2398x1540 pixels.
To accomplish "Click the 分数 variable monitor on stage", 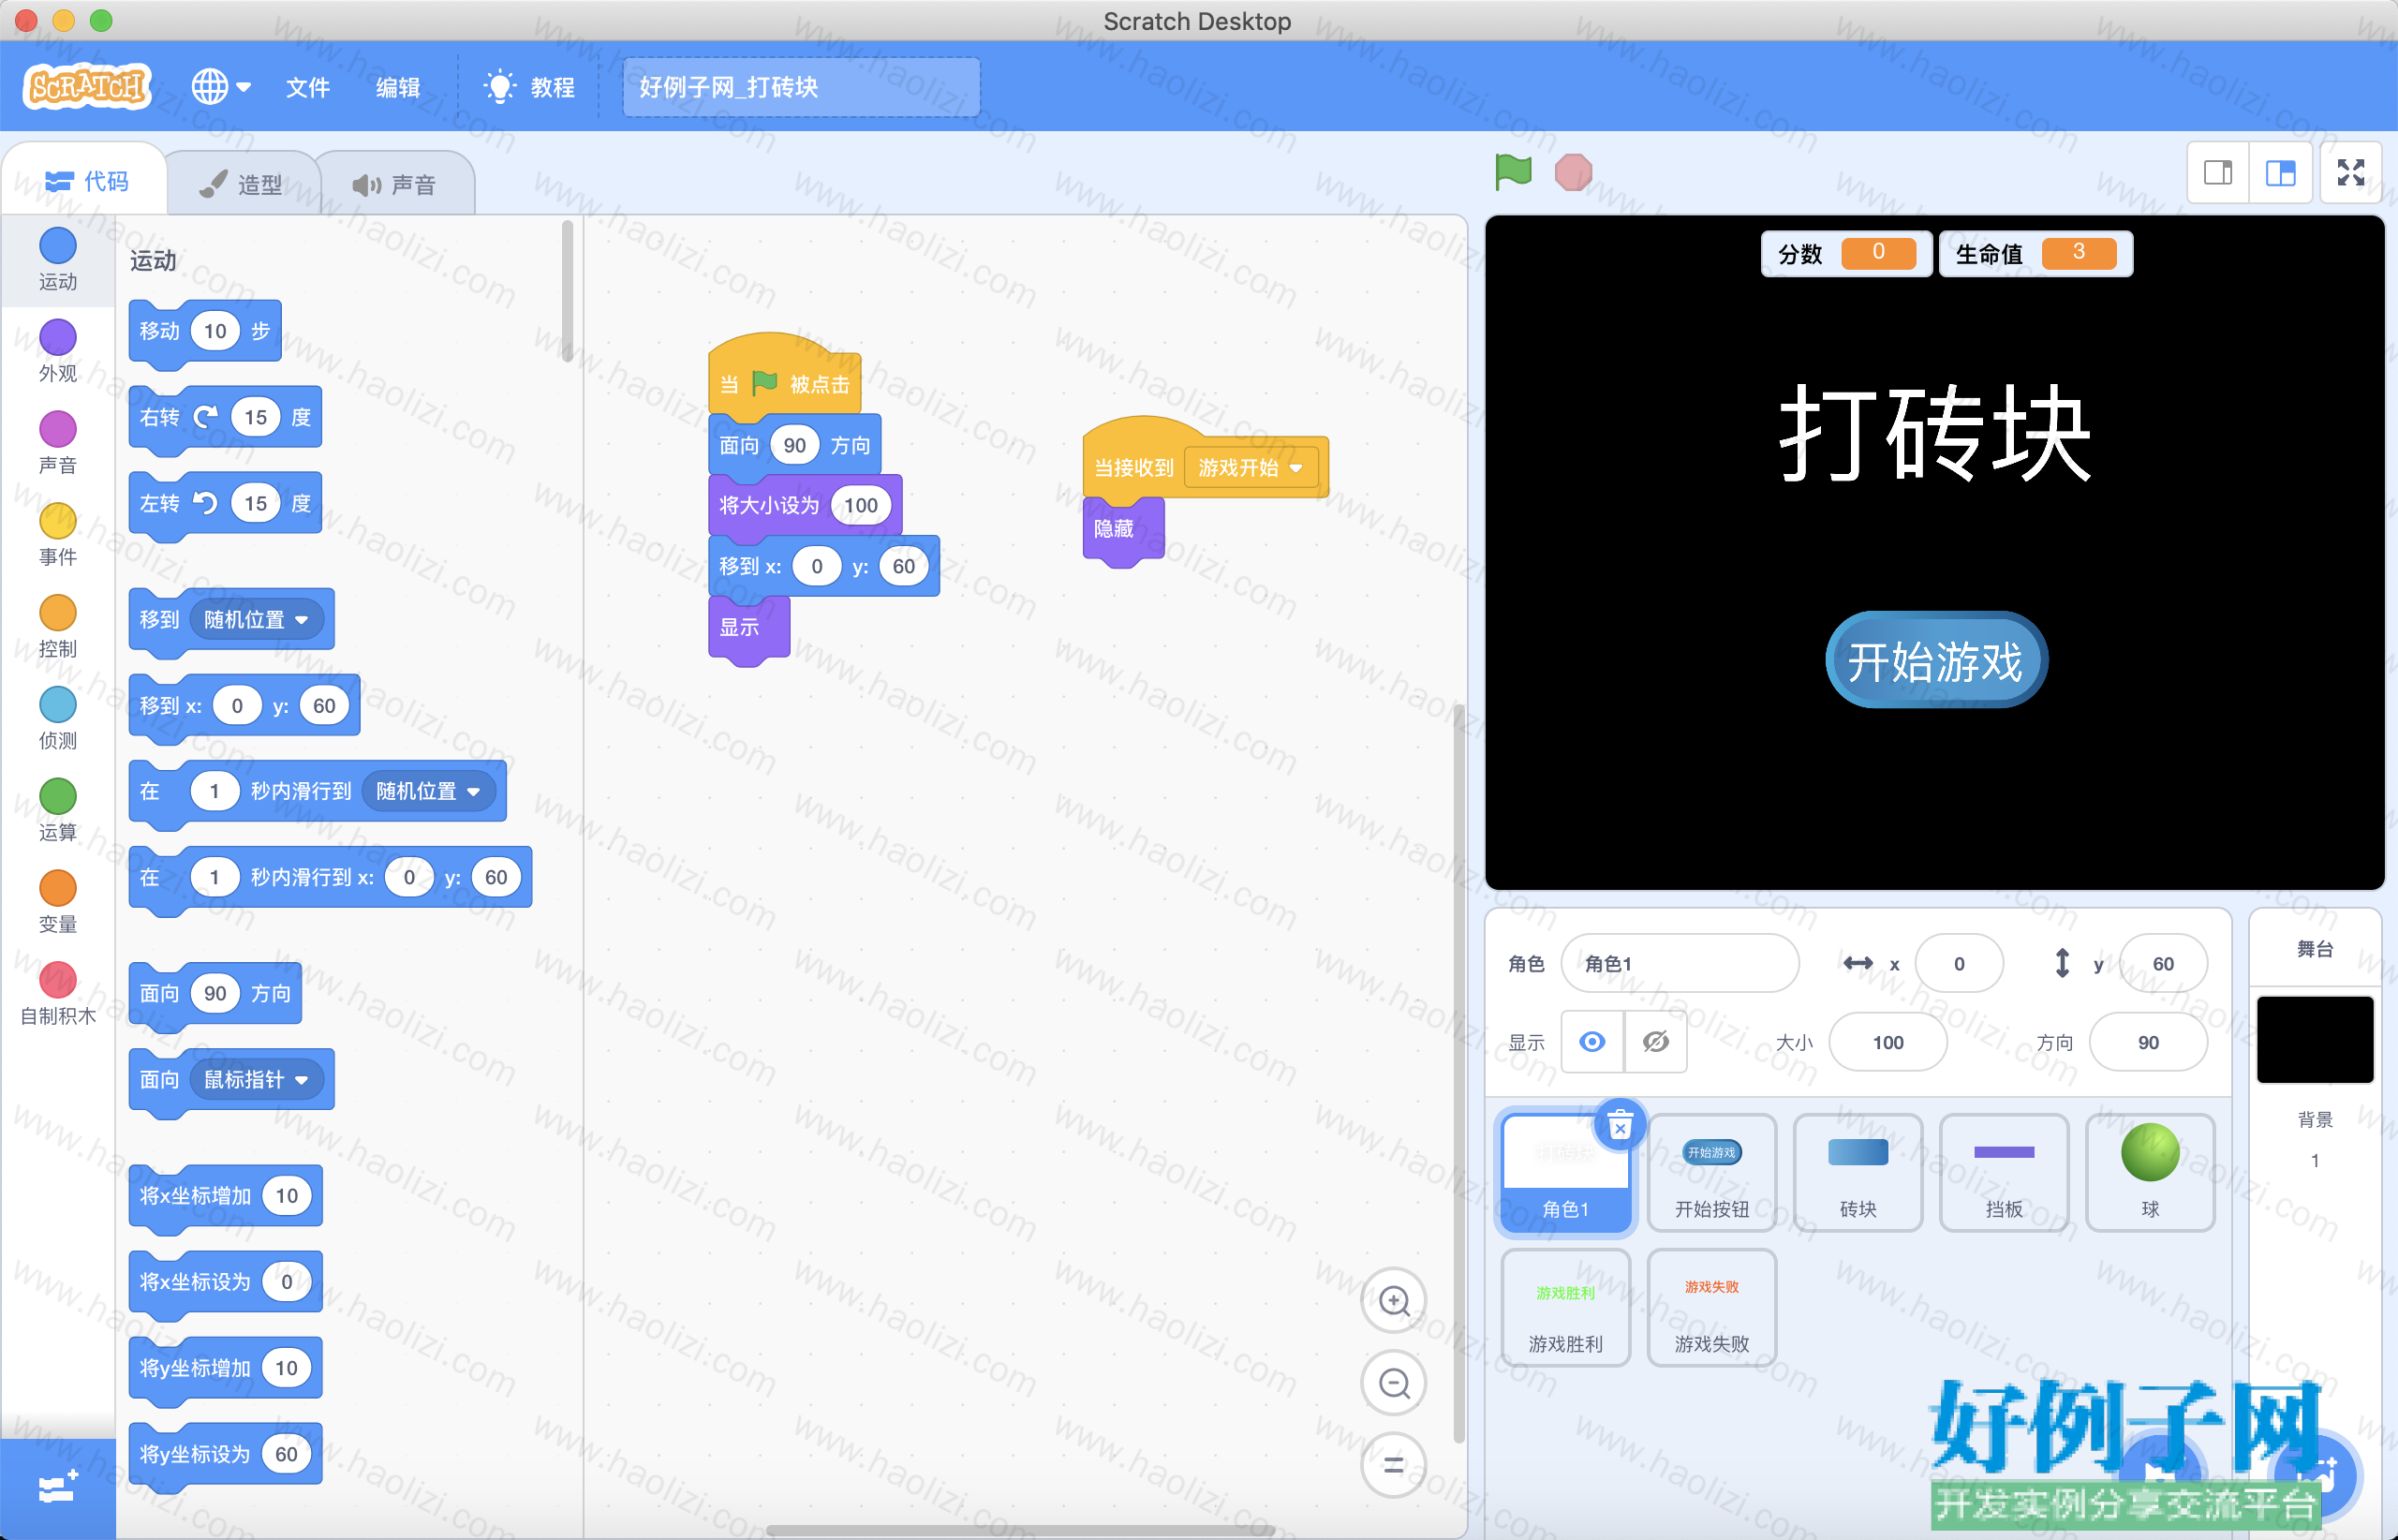I will click(1846, 253).
